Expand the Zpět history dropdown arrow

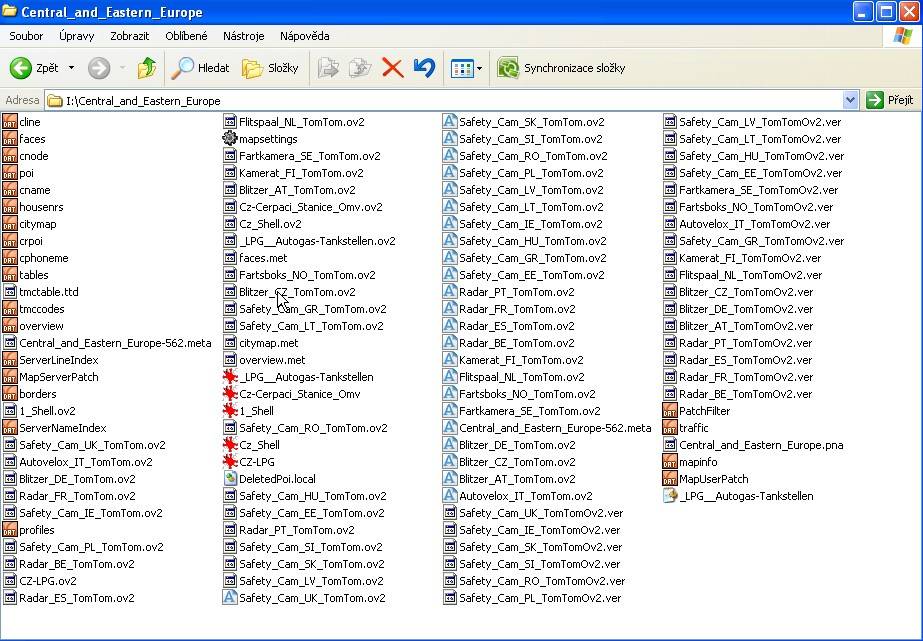coord(71,68)
